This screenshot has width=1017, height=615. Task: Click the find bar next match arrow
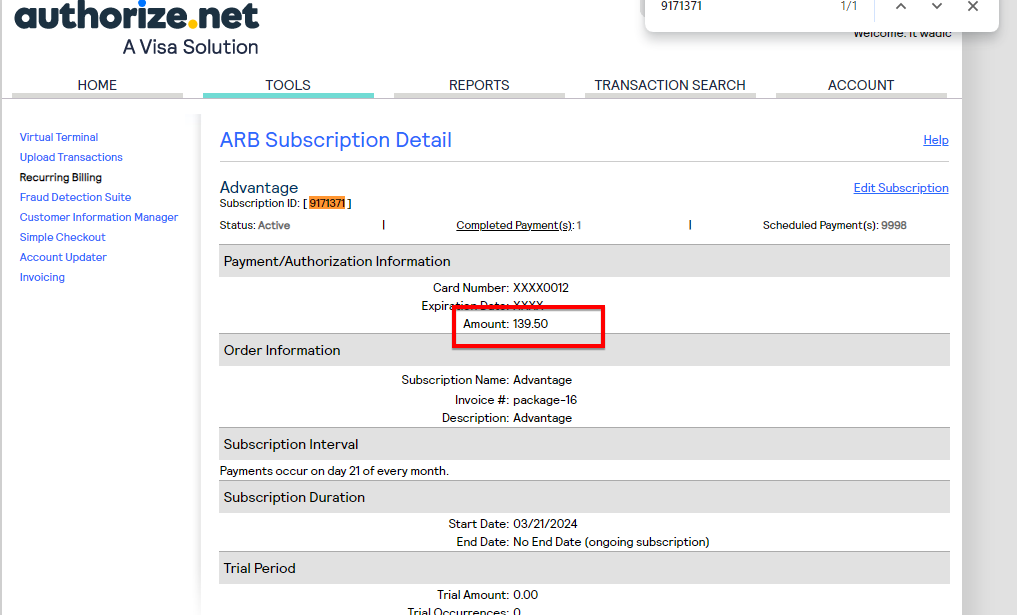point(937,6)
